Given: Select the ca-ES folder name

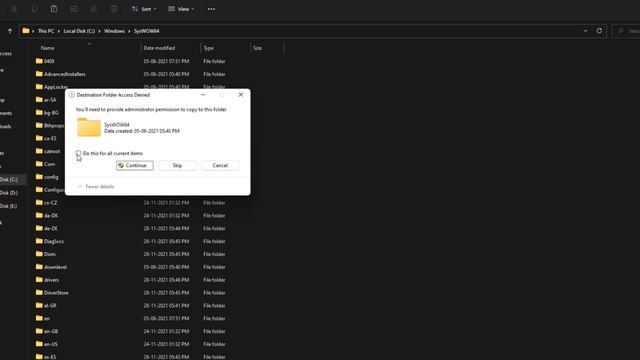Looking at the screenshot, I should (50, 138).
